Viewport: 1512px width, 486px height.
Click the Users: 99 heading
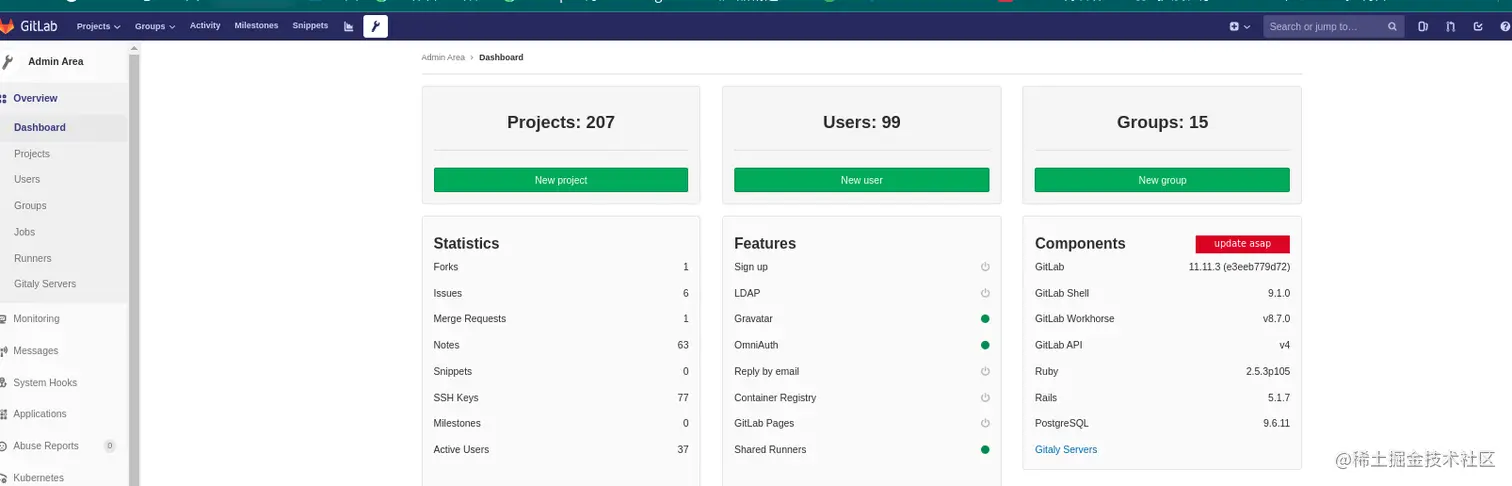(x=862, y=122)
